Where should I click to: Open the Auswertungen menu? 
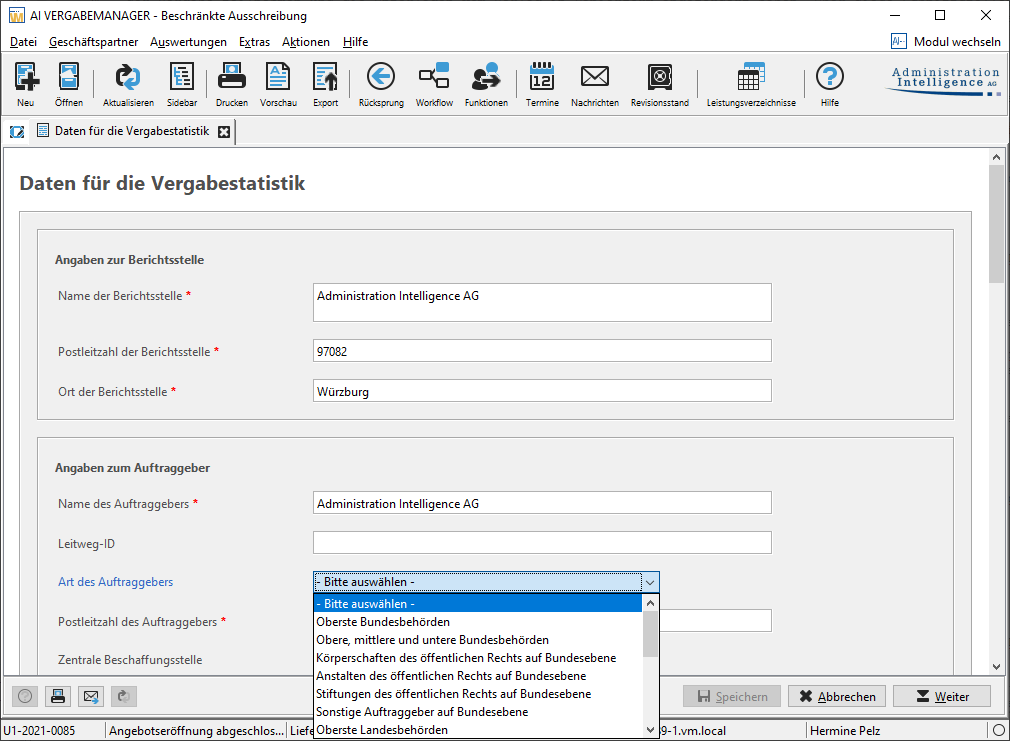tap(188, 42)
